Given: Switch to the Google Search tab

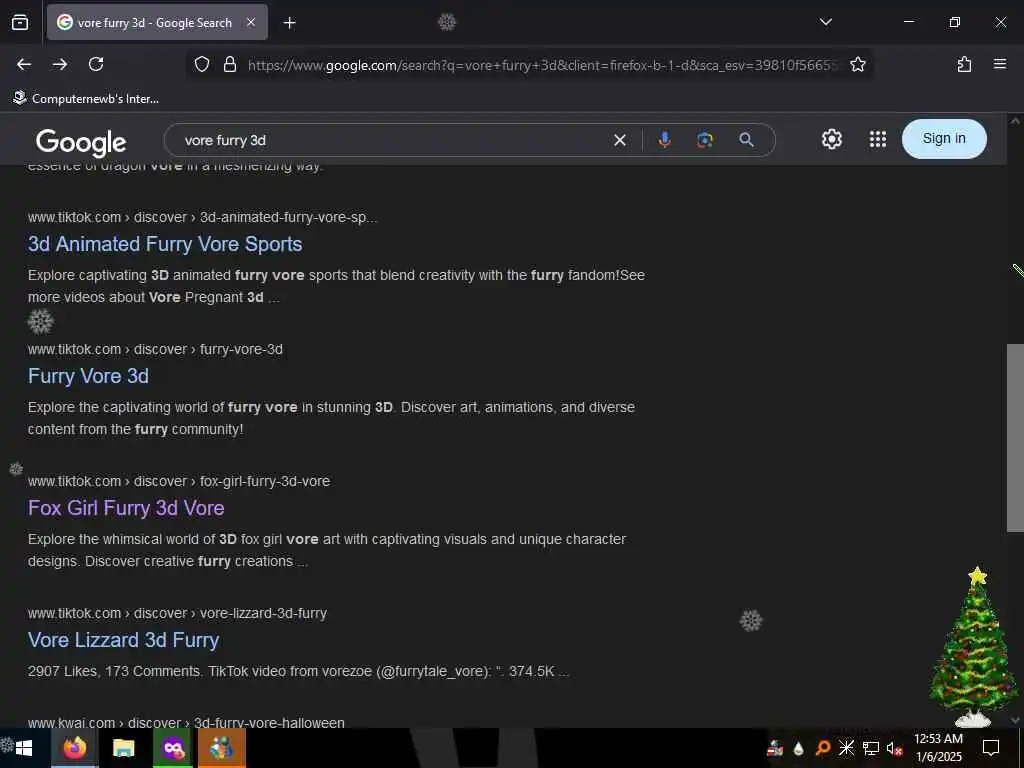Looking at the screenshot, I should [157, 23].
